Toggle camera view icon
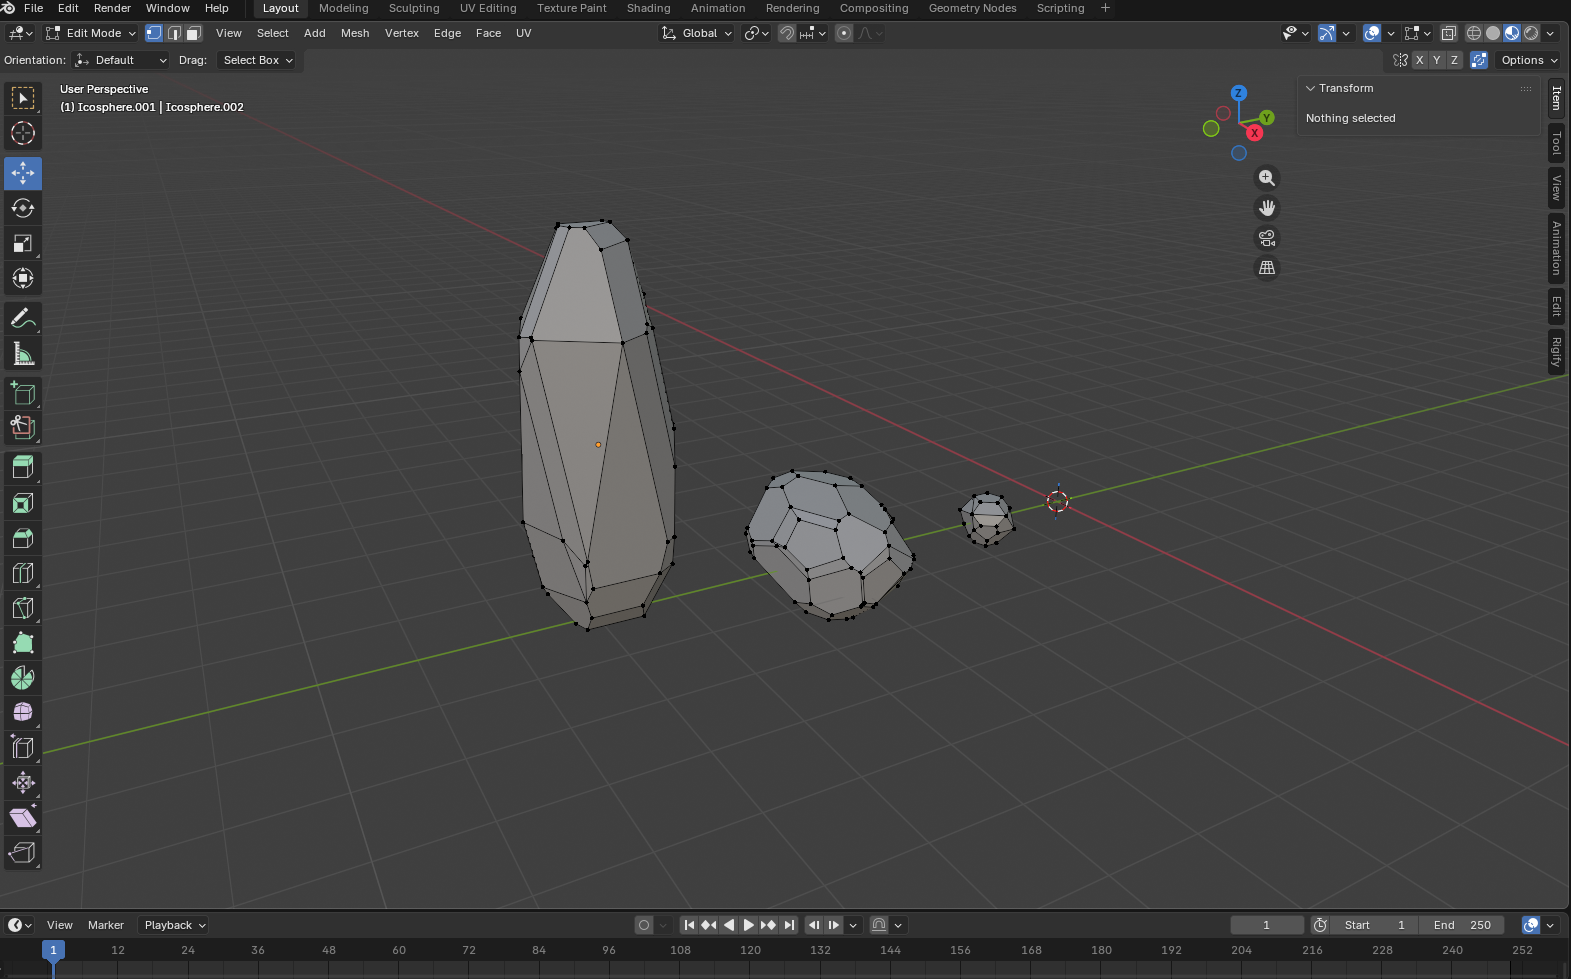 click(1267, 238)
